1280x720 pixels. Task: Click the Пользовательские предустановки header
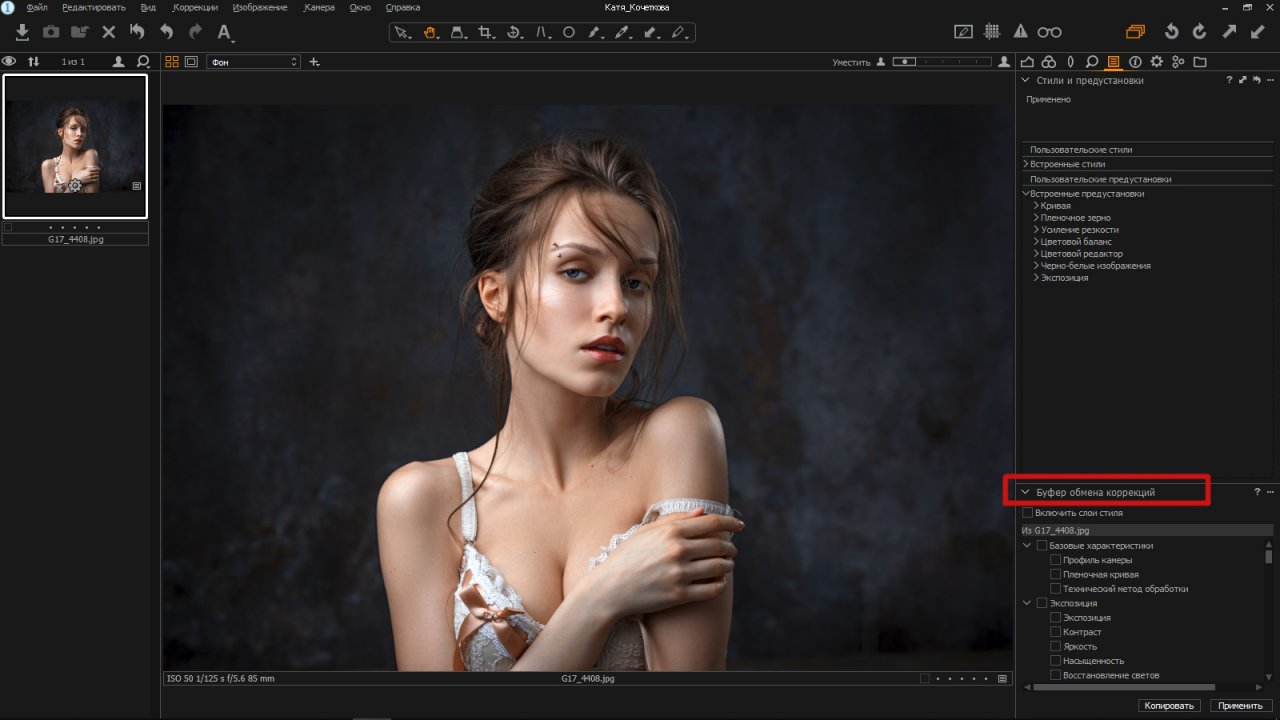click(x=1100, y=179)
